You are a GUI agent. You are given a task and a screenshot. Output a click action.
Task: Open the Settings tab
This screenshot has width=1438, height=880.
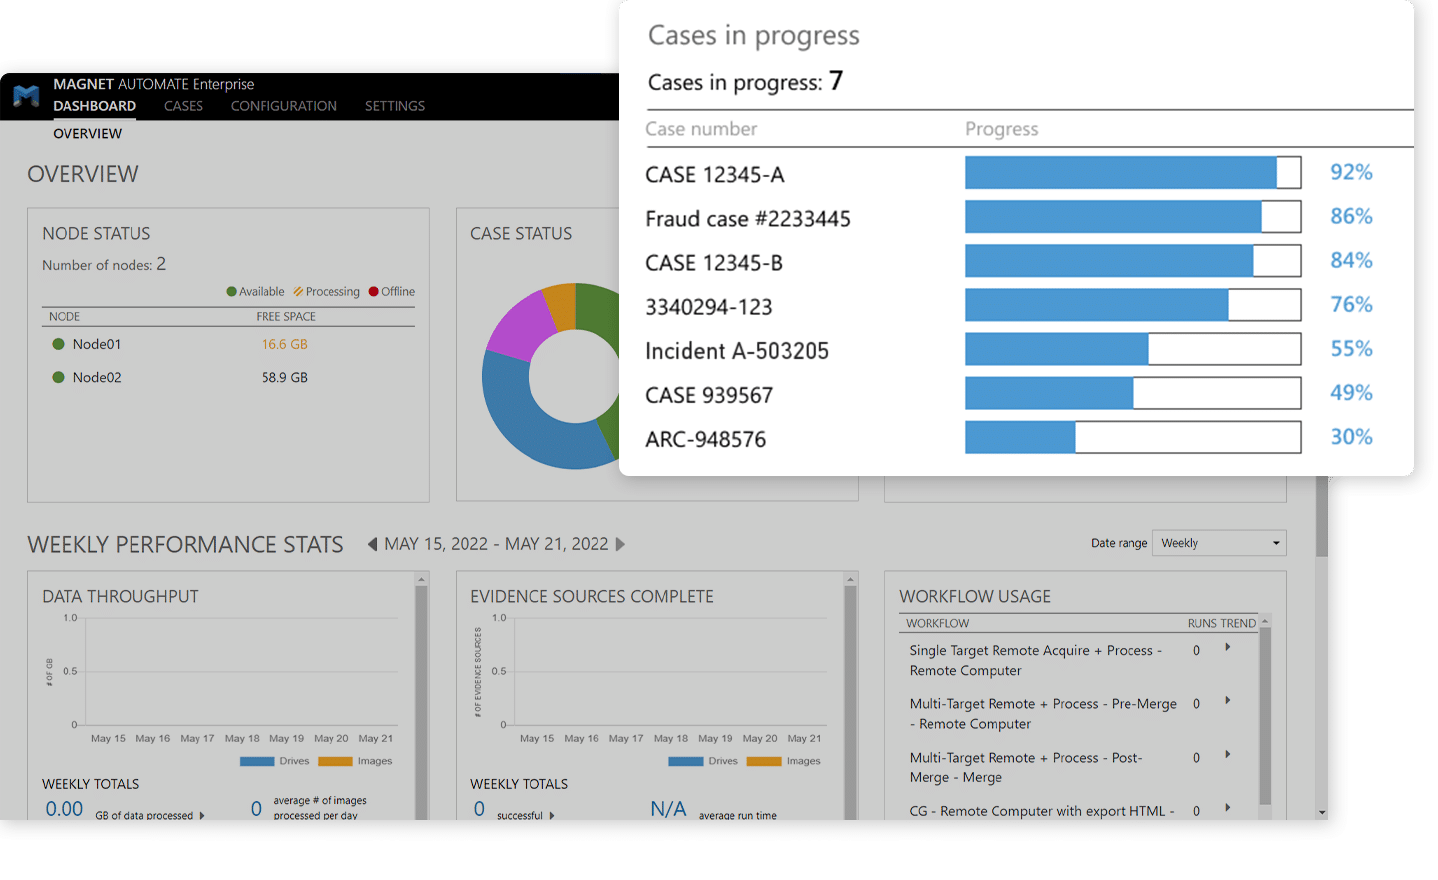click(x=394, y=106)
